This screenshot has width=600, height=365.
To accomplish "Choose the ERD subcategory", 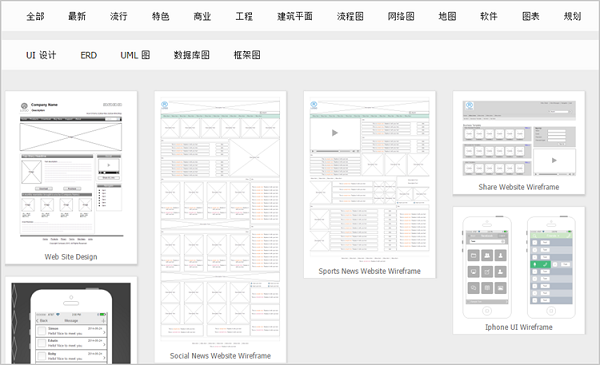I will point(88,55).
